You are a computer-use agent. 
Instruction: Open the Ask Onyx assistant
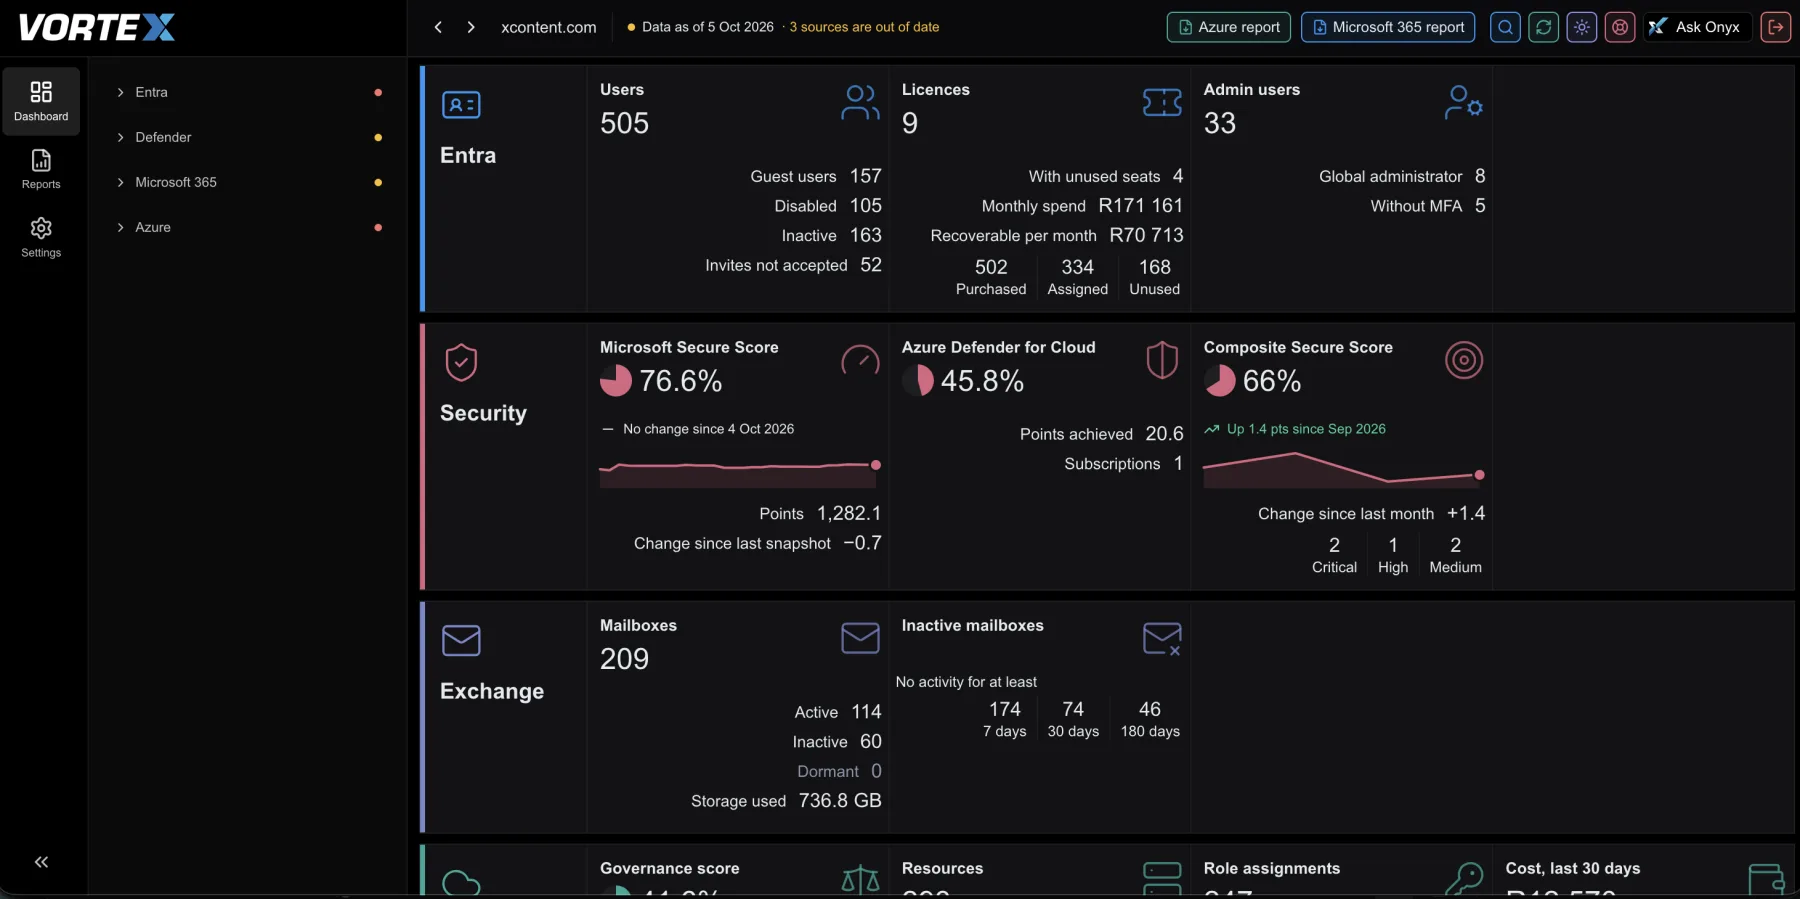point(1697,27)
